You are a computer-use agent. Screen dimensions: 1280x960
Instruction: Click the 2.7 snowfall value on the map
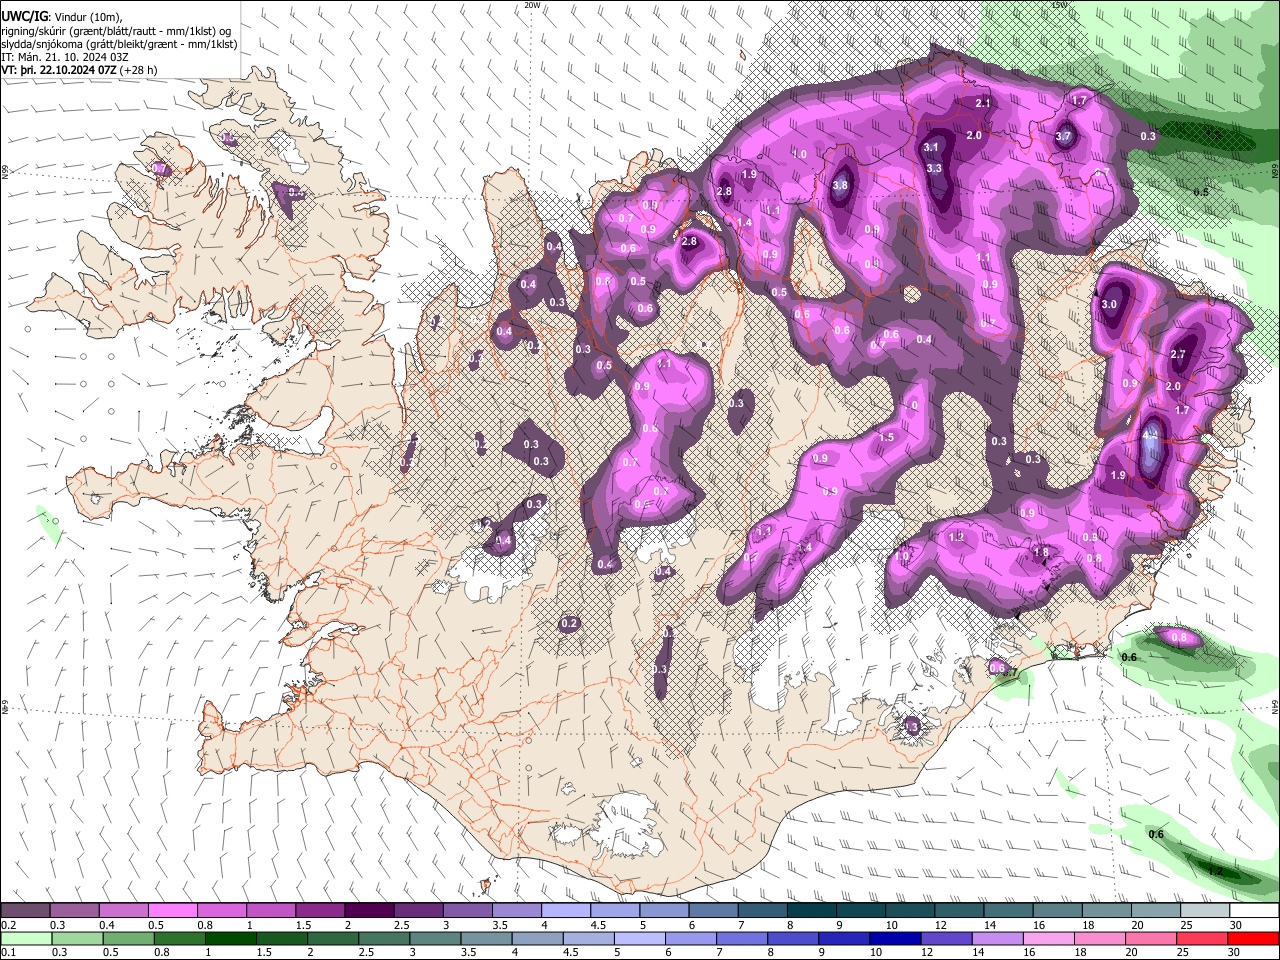coord(1177,354)
